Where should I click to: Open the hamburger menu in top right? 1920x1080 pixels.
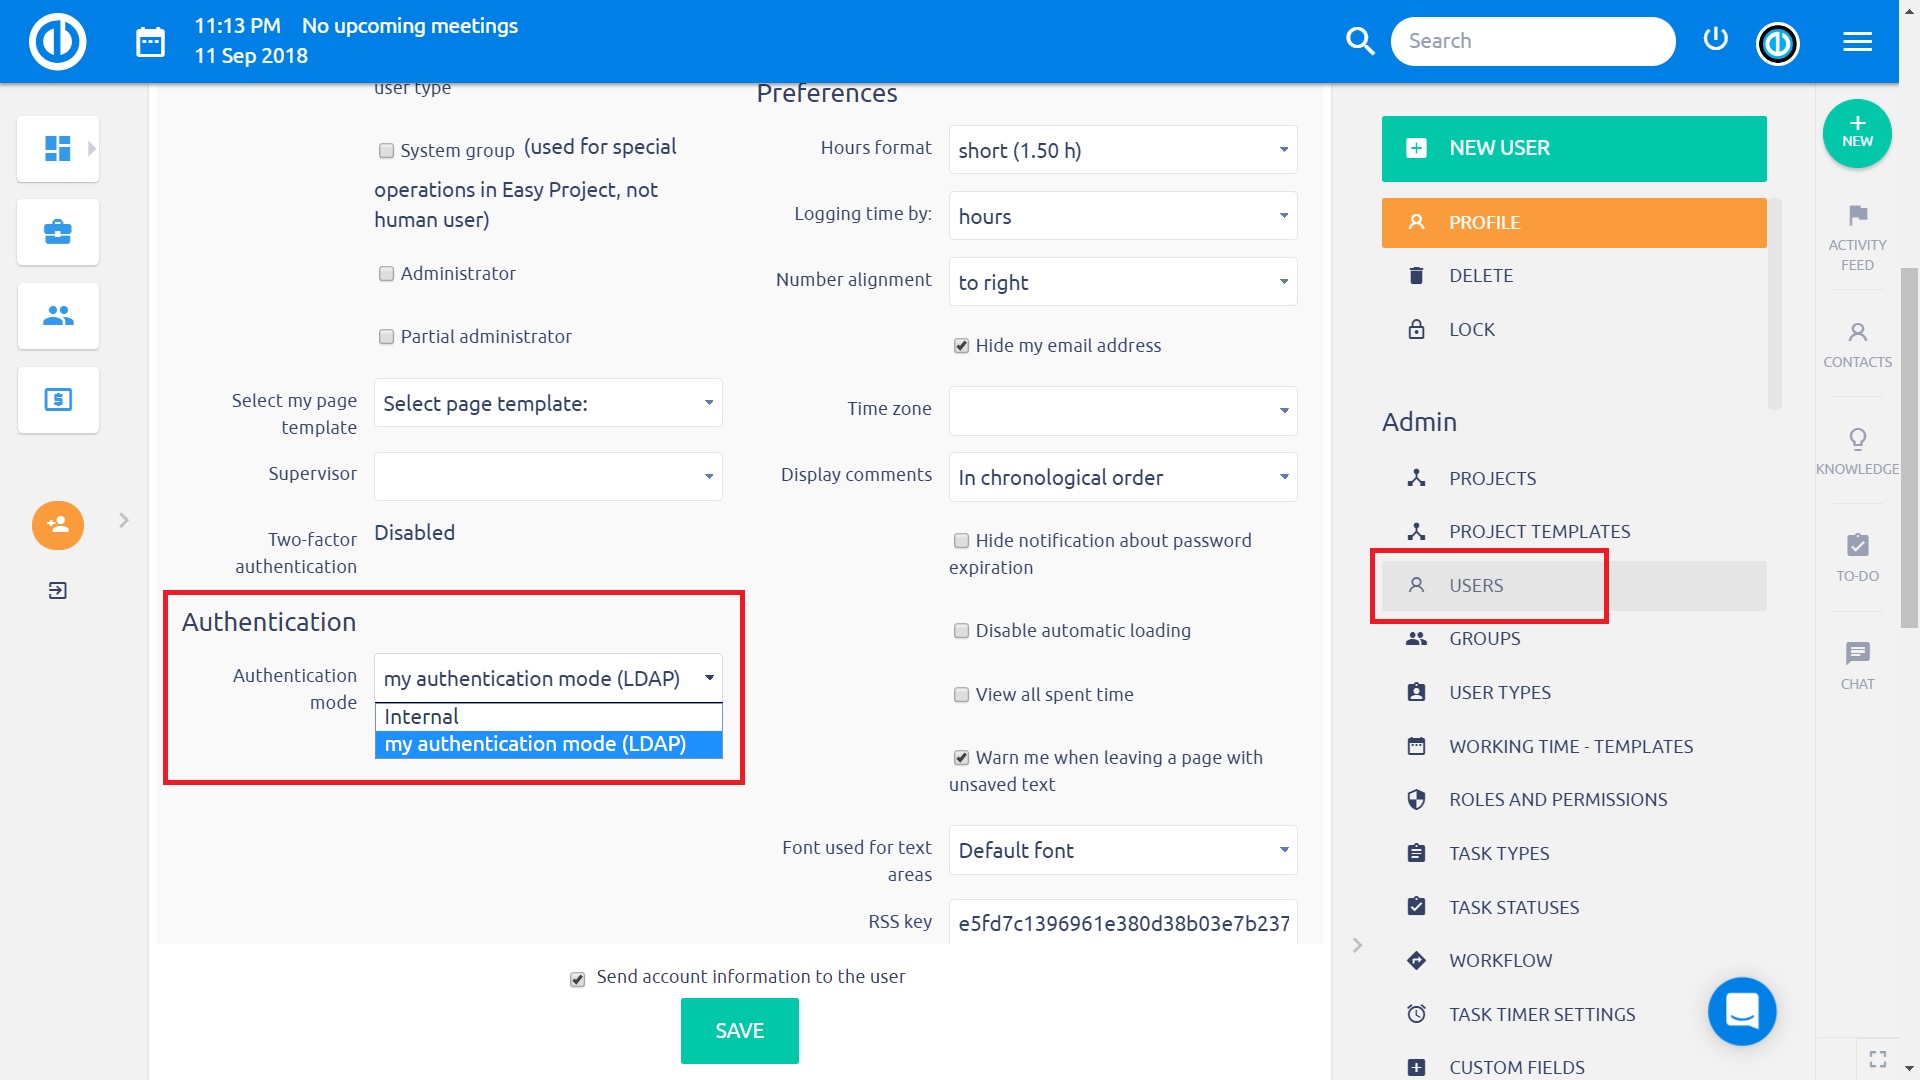click(1858, 41)
